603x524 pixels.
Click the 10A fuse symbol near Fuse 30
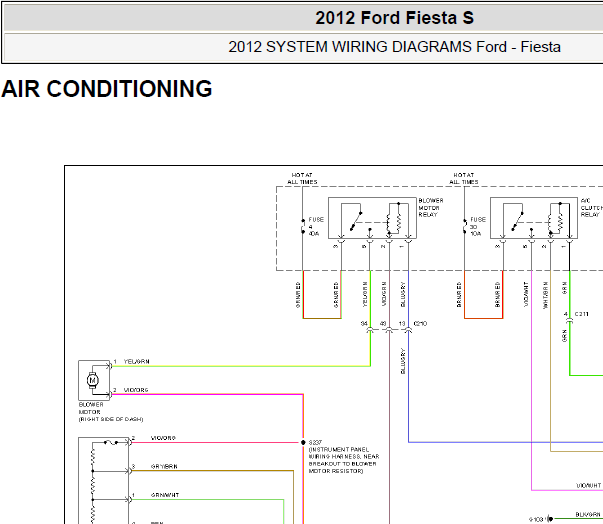[465, 226]
